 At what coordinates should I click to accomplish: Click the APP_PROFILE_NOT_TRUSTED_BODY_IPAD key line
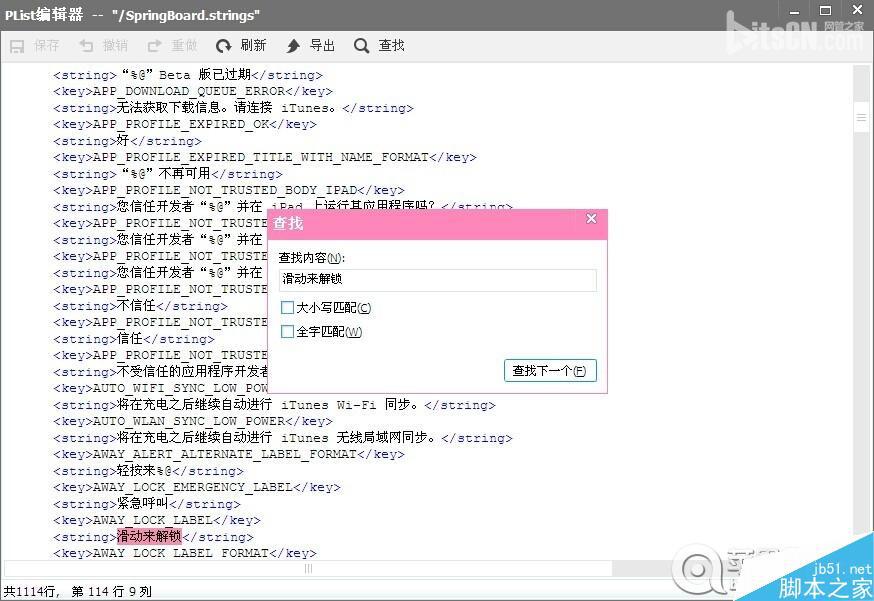[x=229, y=190]
